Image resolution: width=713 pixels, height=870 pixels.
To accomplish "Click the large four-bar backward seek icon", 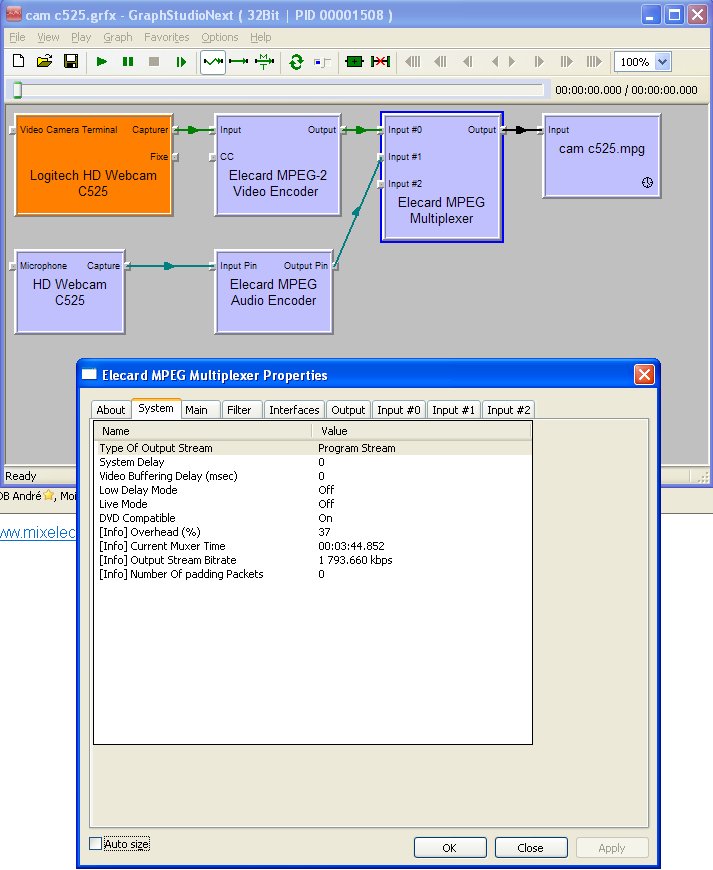I will click(413, 62).
